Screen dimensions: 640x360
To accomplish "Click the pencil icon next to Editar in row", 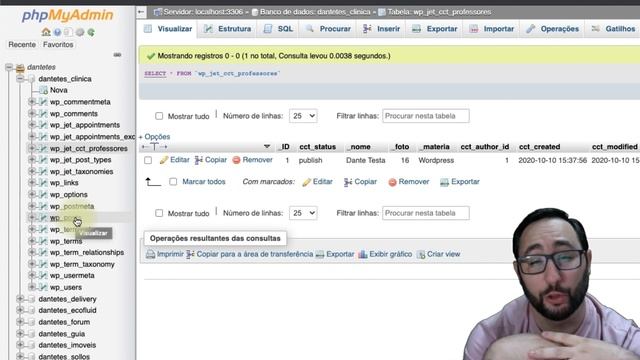I will (x=164, y=160).
